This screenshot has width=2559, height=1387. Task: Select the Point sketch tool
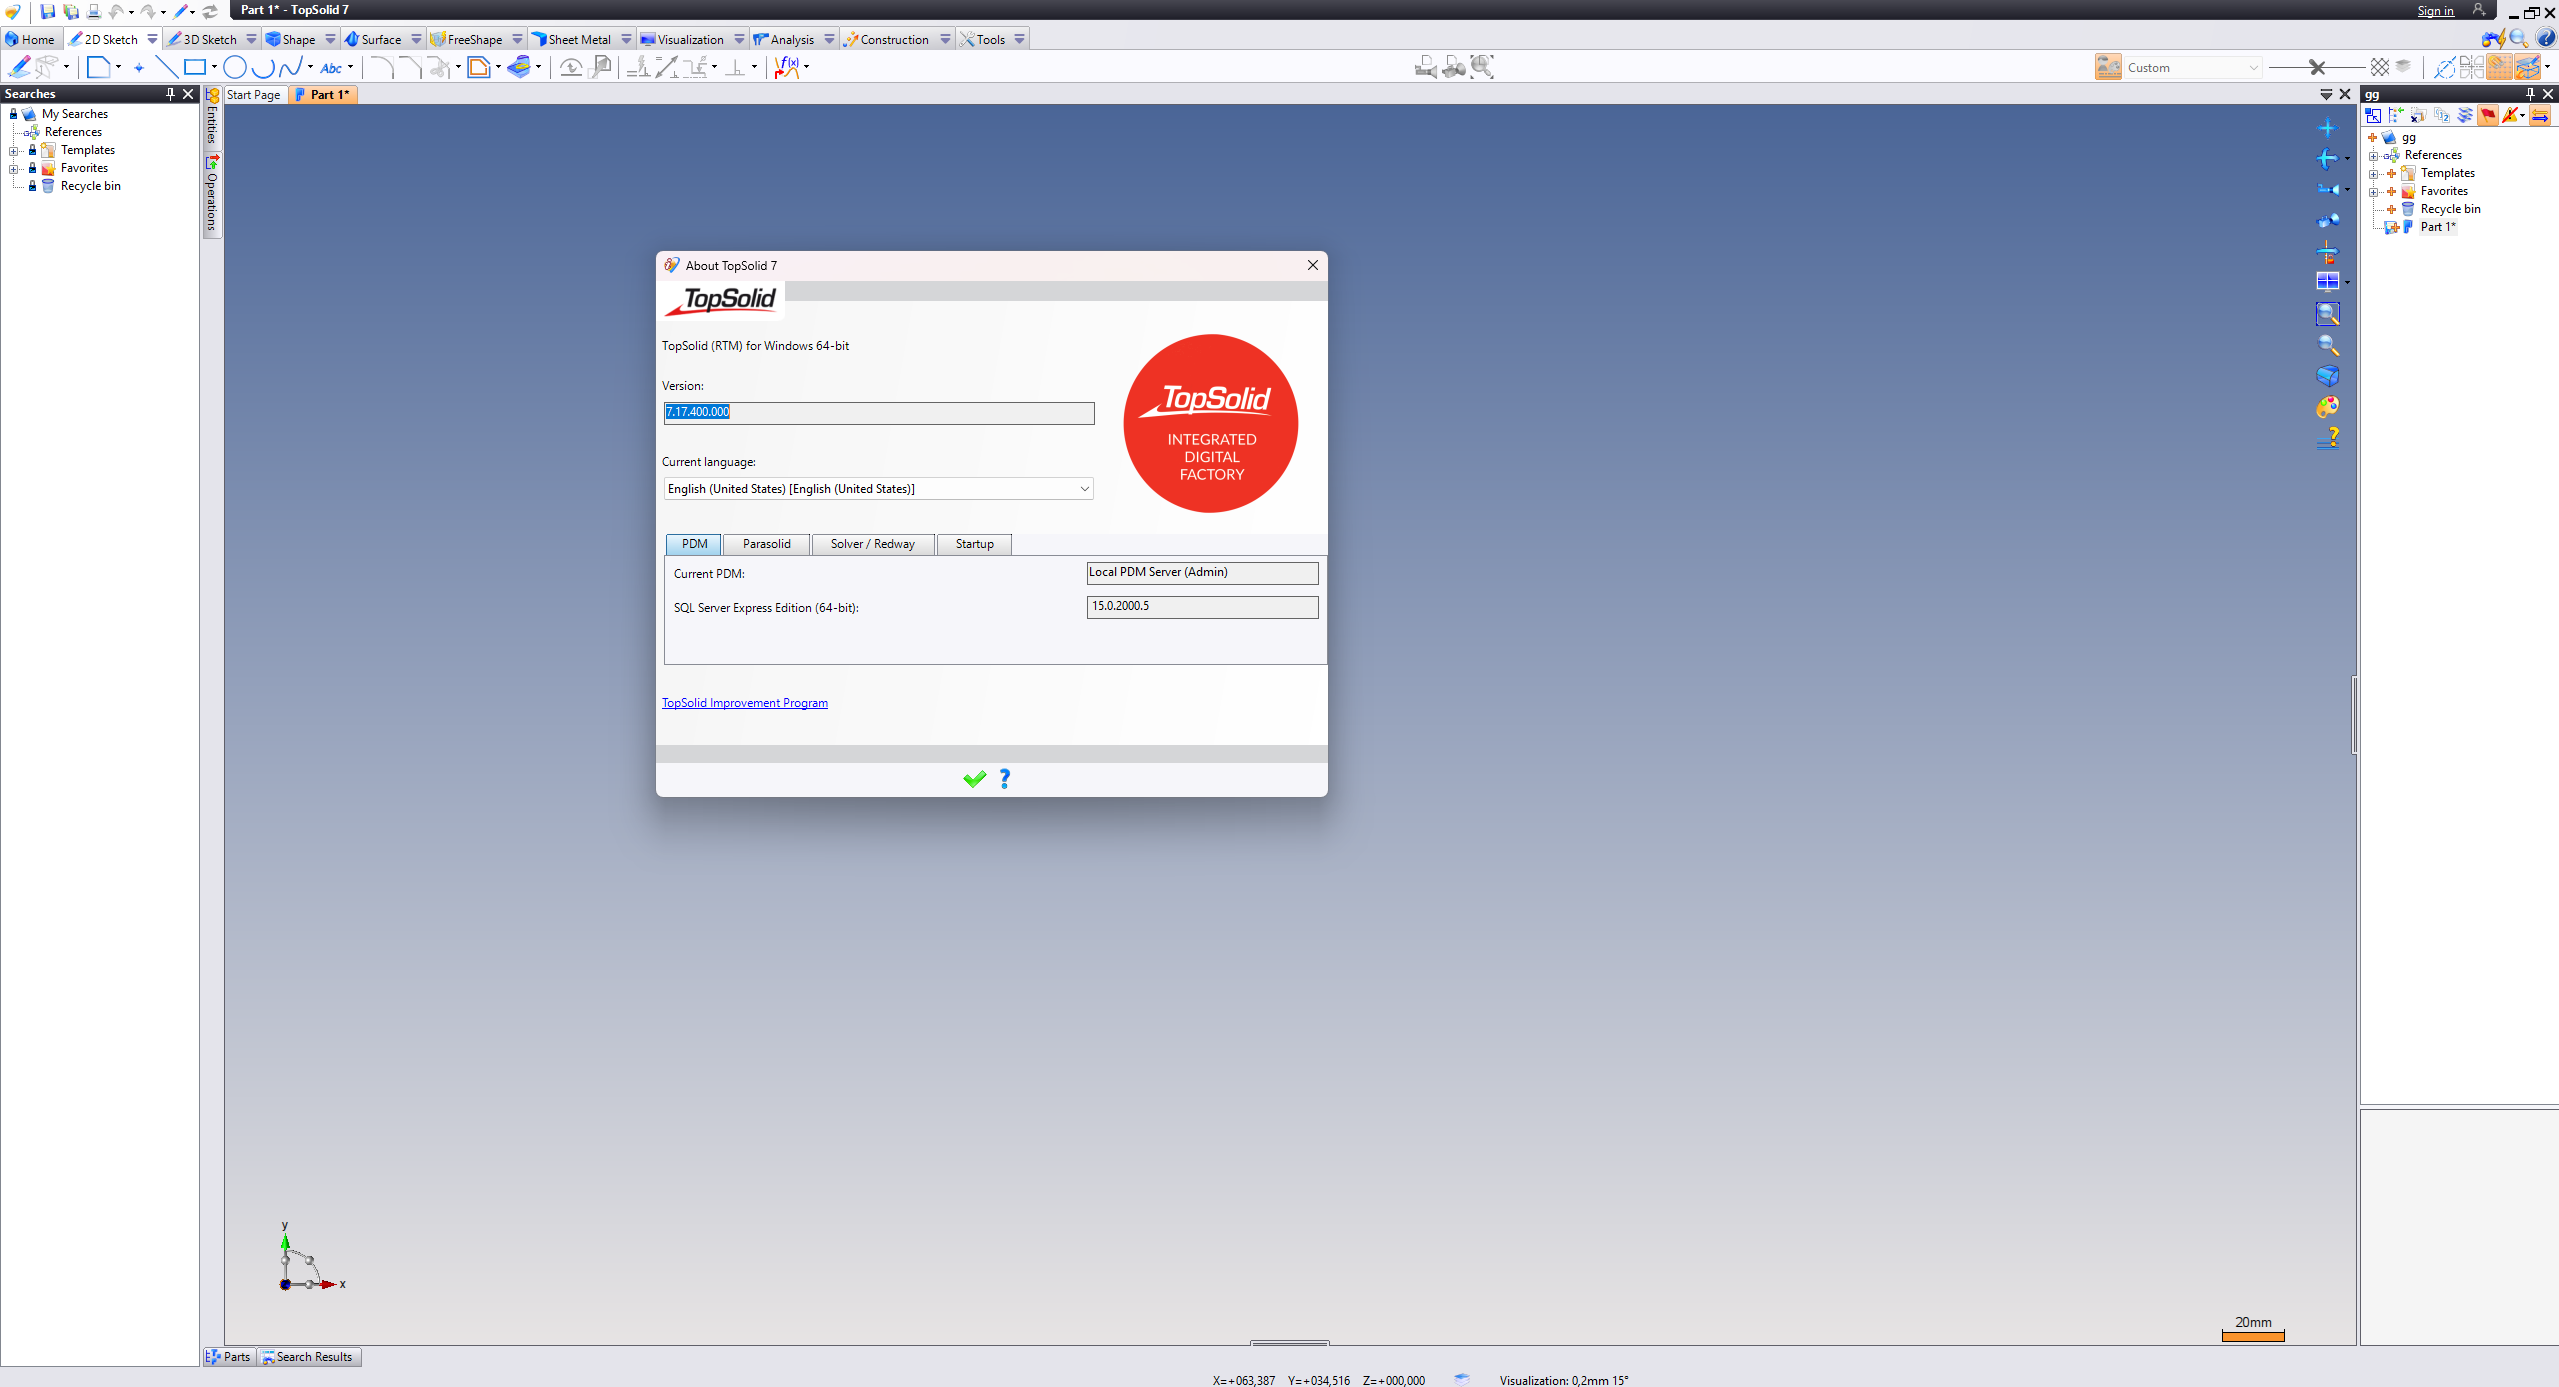139,67
